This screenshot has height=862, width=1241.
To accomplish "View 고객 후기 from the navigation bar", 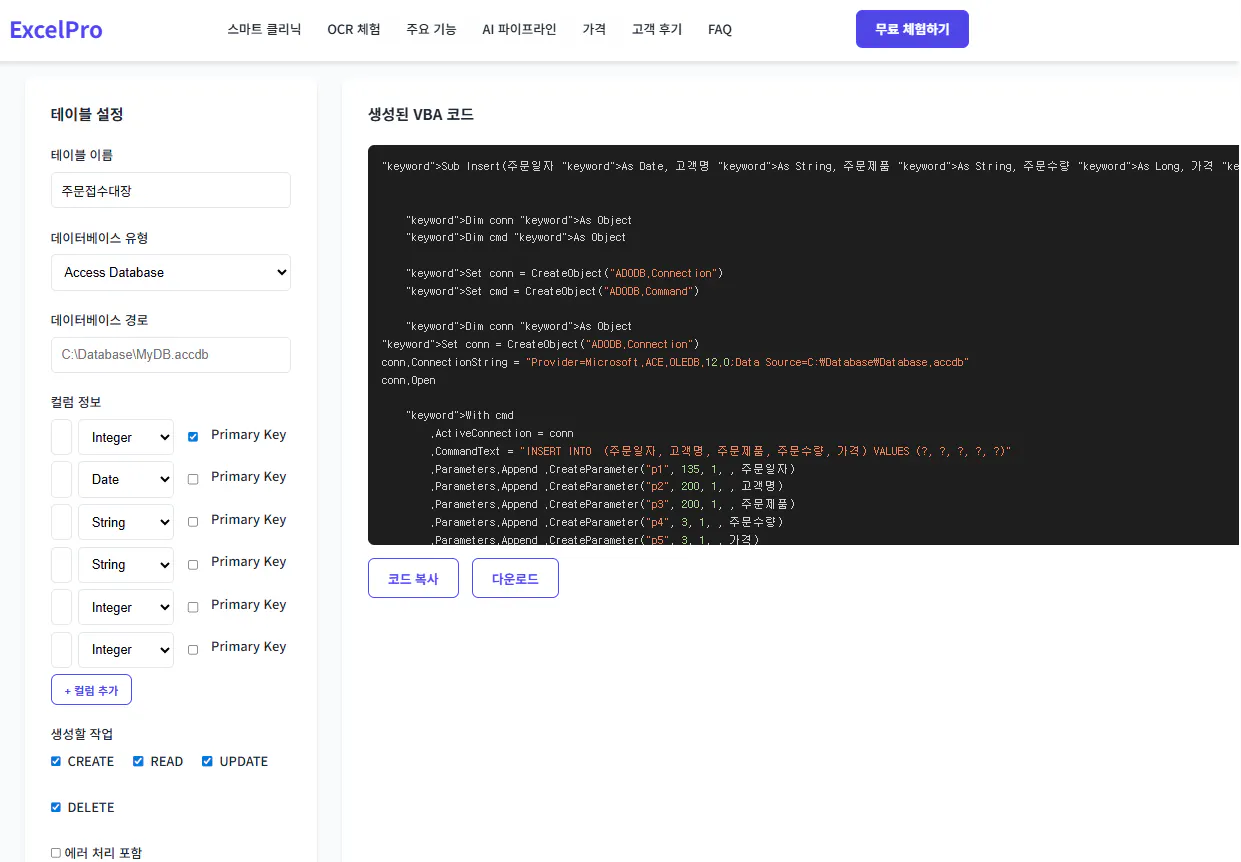I will (x=657, y=29).
